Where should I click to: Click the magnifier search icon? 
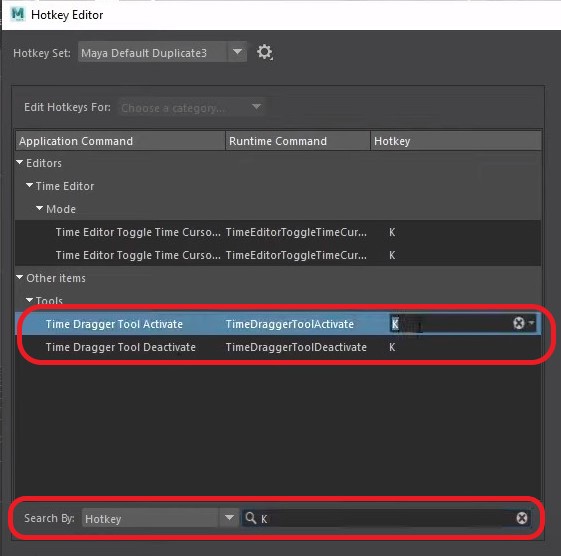point(251,518)
